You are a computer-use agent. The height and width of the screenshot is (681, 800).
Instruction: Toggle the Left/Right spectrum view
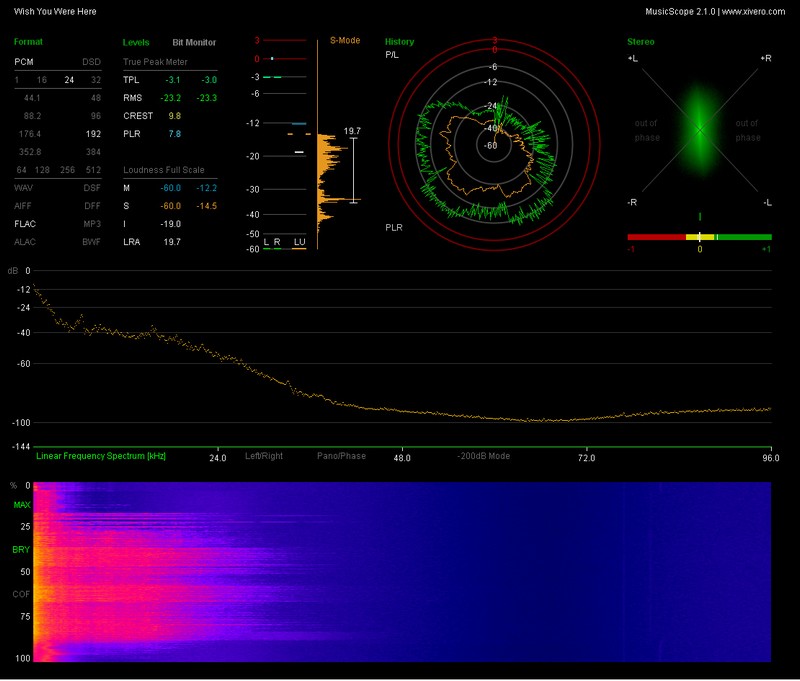coord(264,456)
